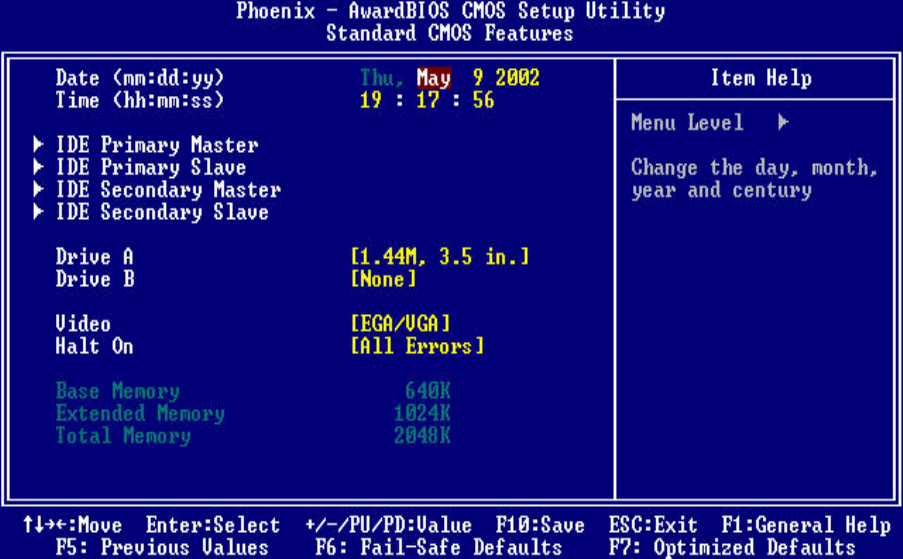Change the Halt On value All Errors

(x=418, y=347)
